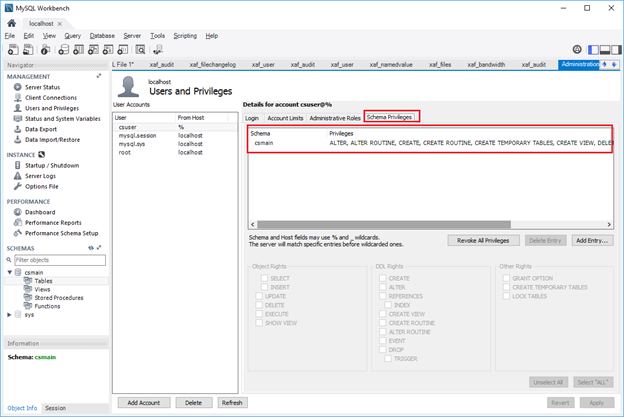This screenshot has height=417, width=624.
Task: Search table data toolbar icon
Action: click(x=140, y=50)
